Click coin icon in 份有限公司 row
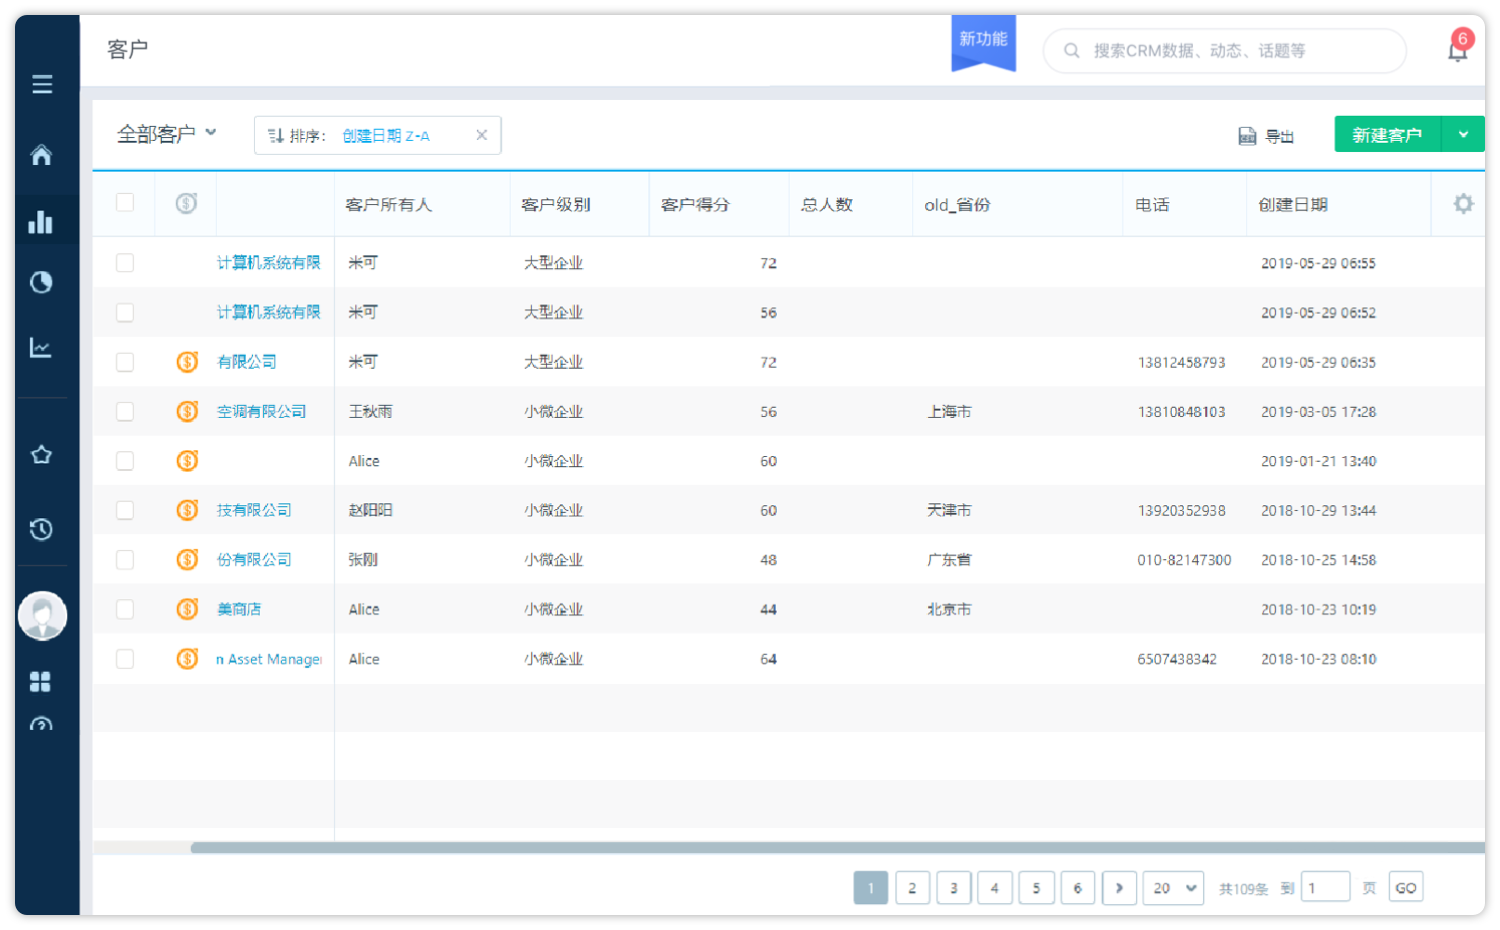The height and width of the screenshot is (930, 1500). pos(187,559)
